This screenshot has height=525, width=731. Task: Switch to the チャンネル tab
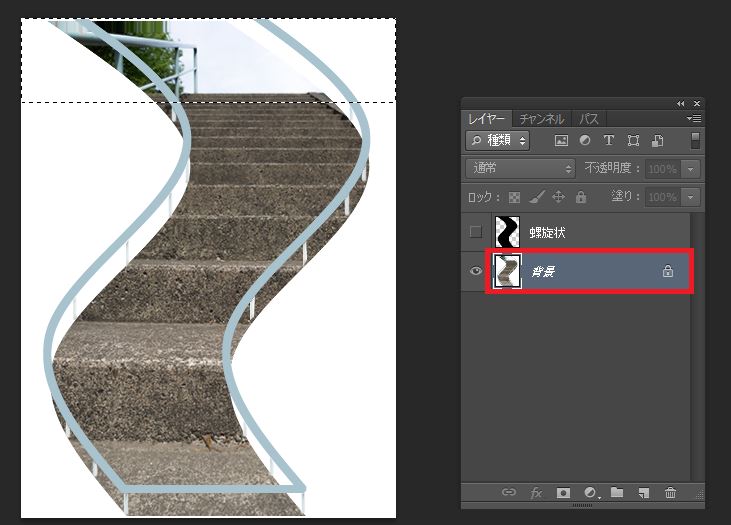click(541, 119)
